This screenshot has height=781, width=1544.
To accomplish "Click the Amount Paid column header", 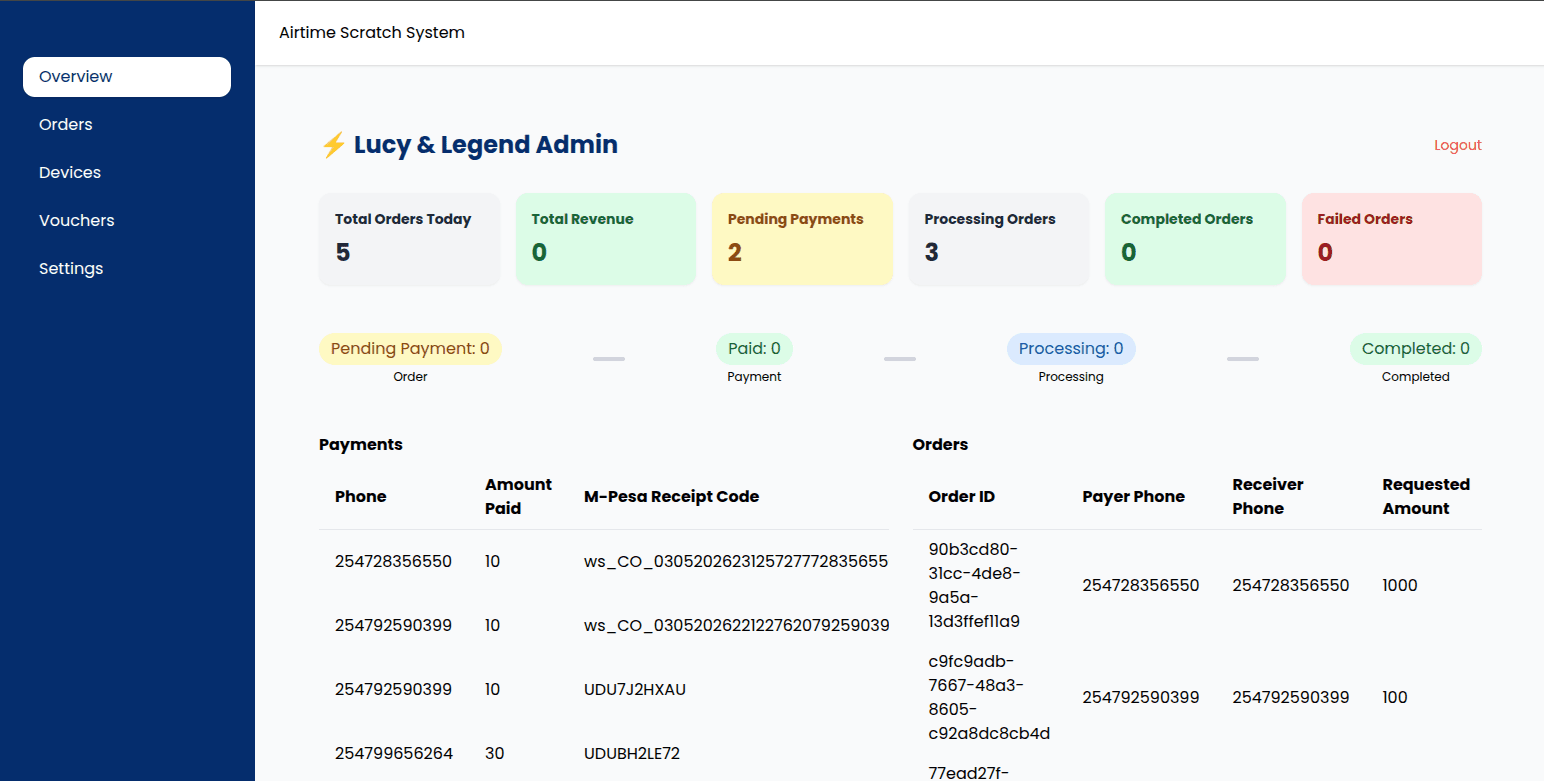I will (x=518, y=497).
